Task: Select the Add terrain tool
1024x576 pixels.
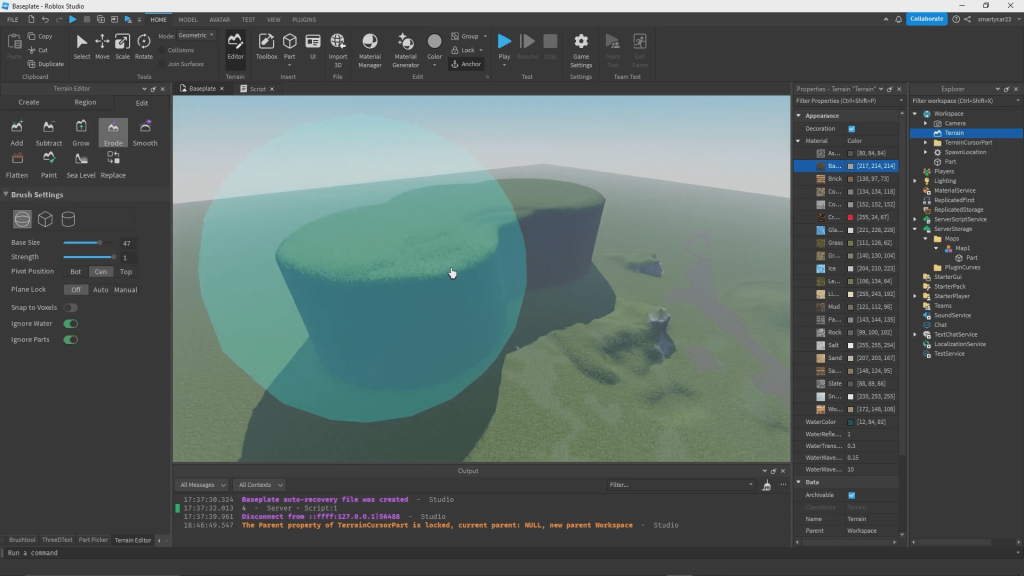Action: coord(17,133)
